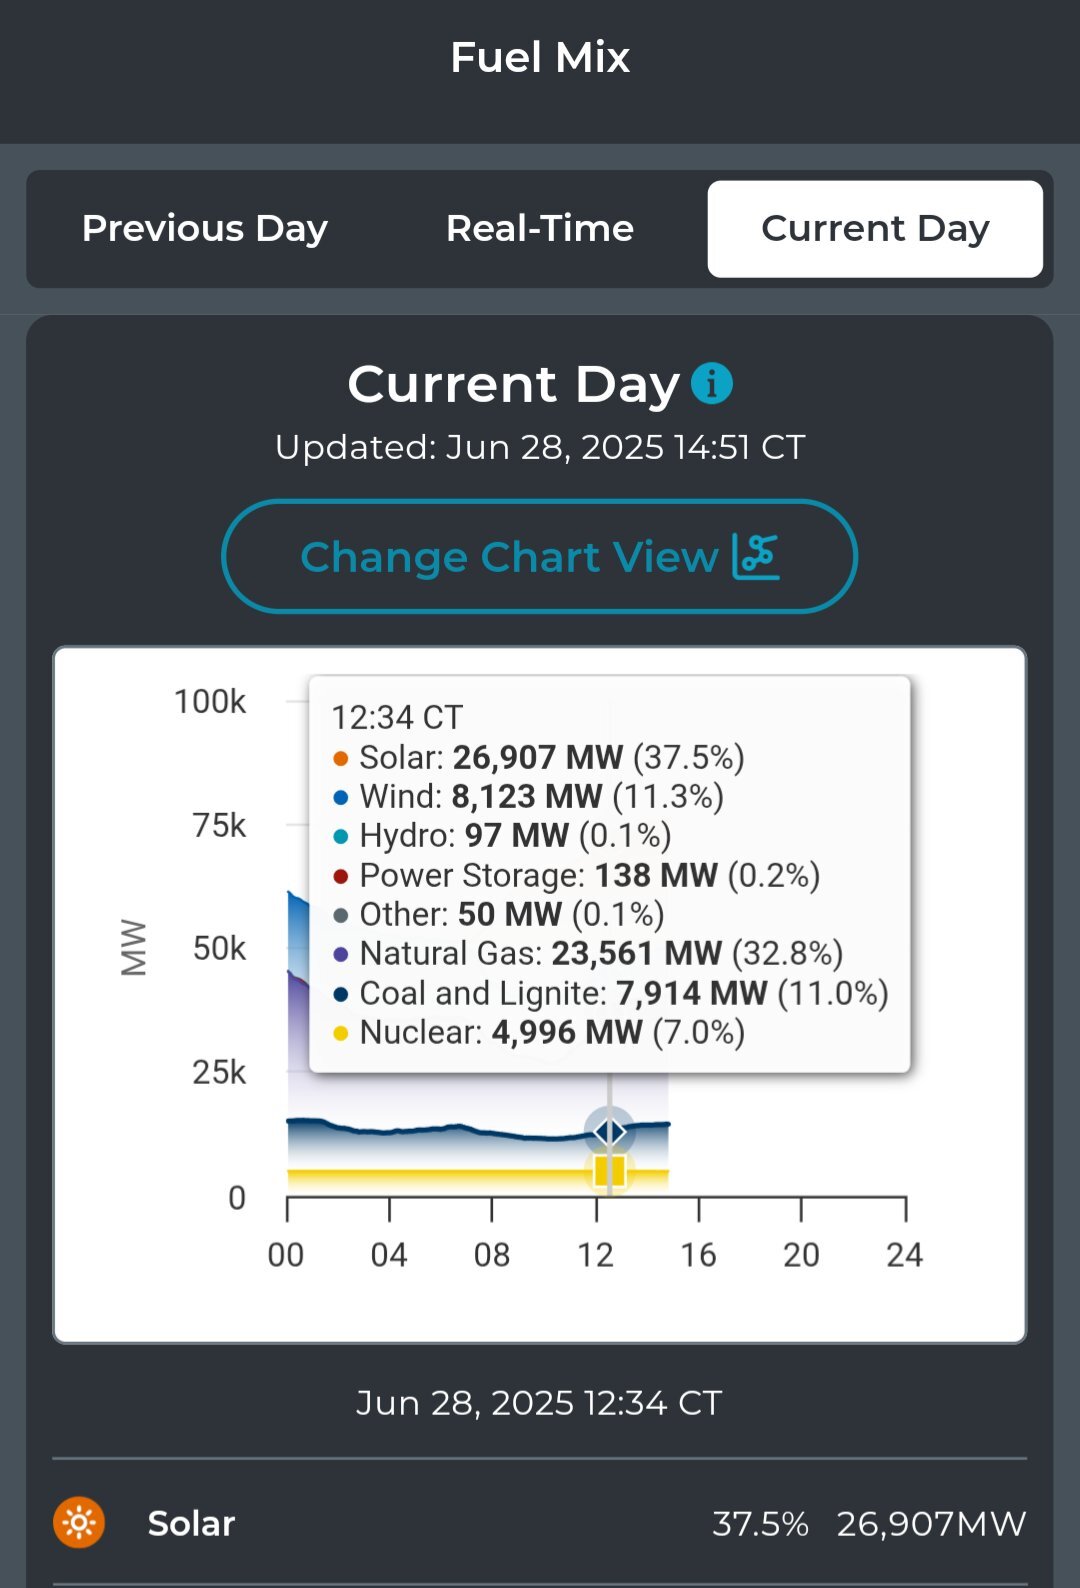Tap the purple Natural Gas legend dot

341,954
